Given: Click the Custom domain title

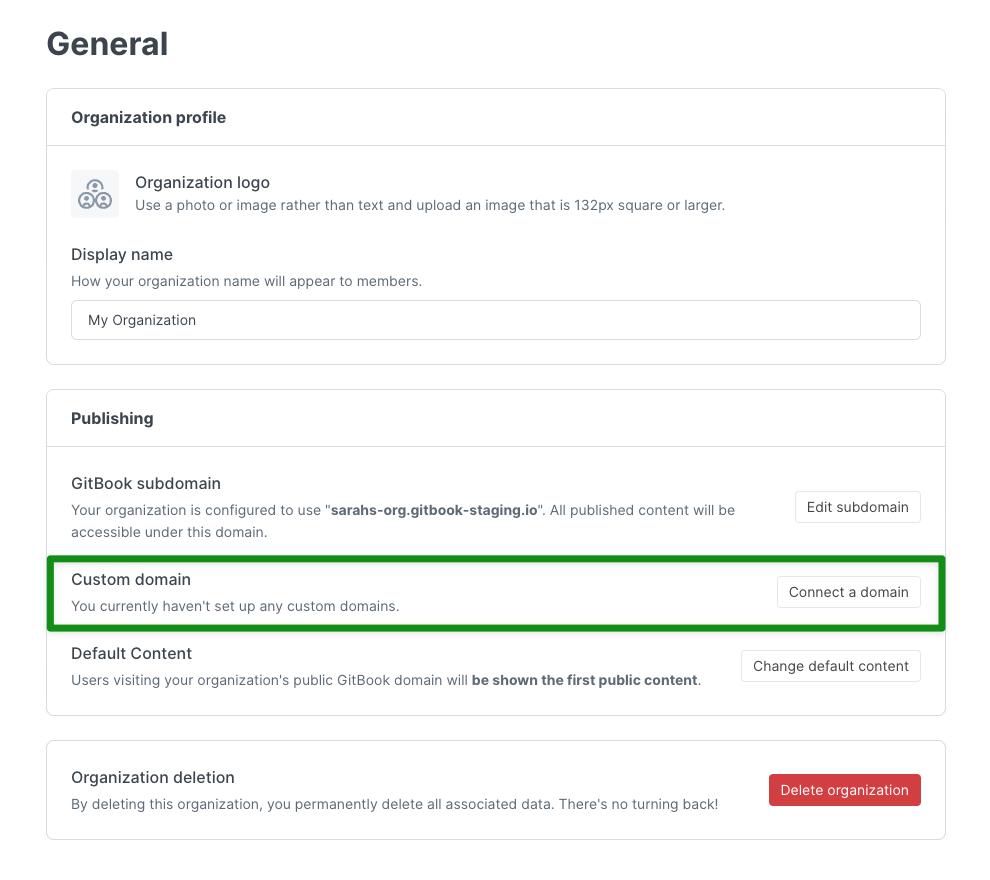Looking at the screenshot, I should pos(131,580).
